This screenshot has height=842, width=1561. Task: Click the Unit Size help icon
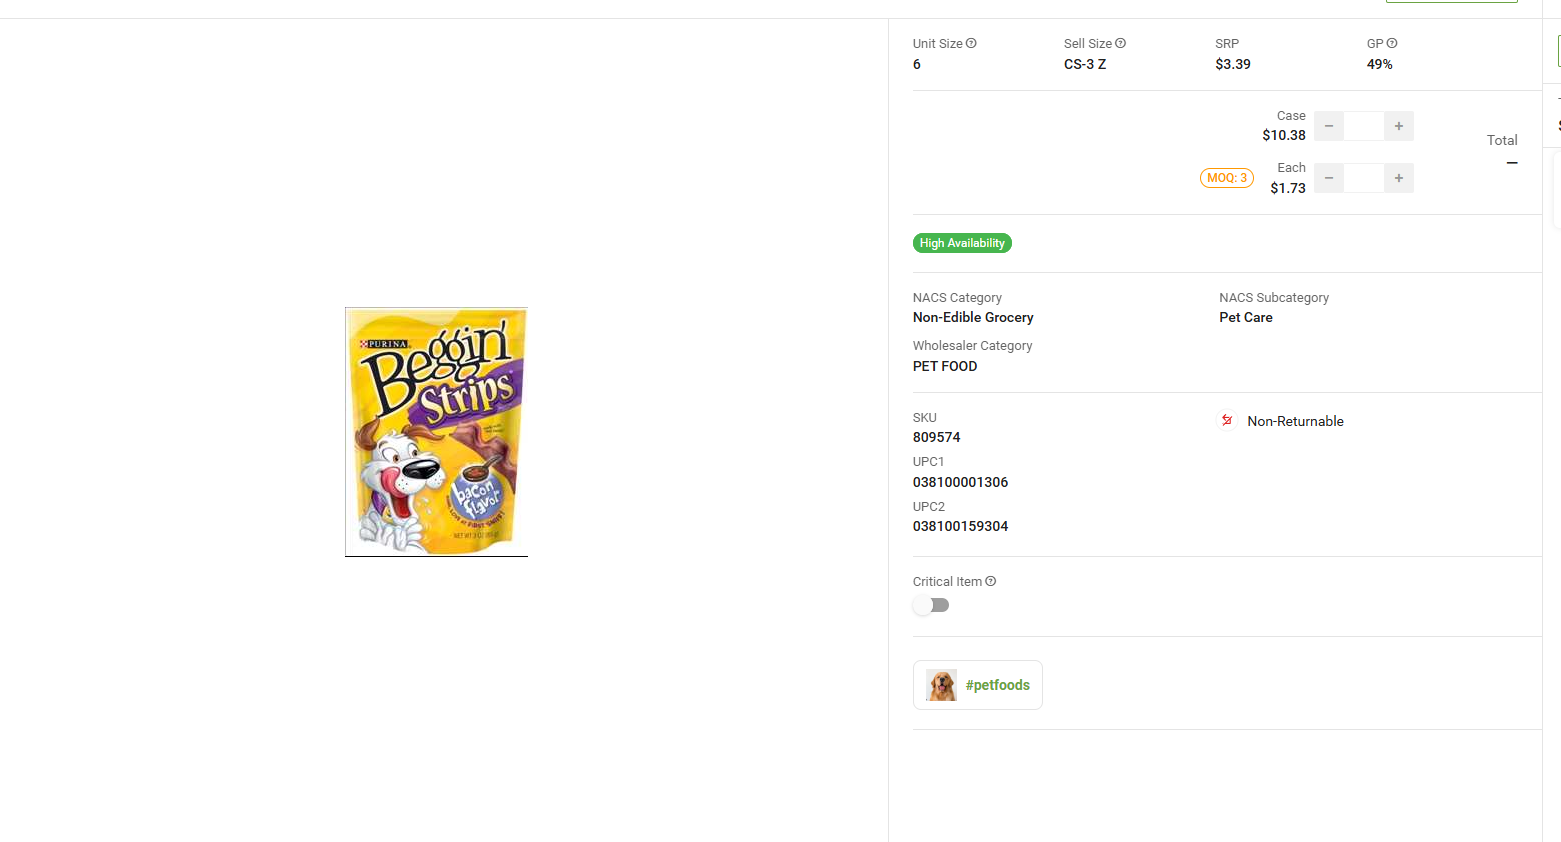971,43
